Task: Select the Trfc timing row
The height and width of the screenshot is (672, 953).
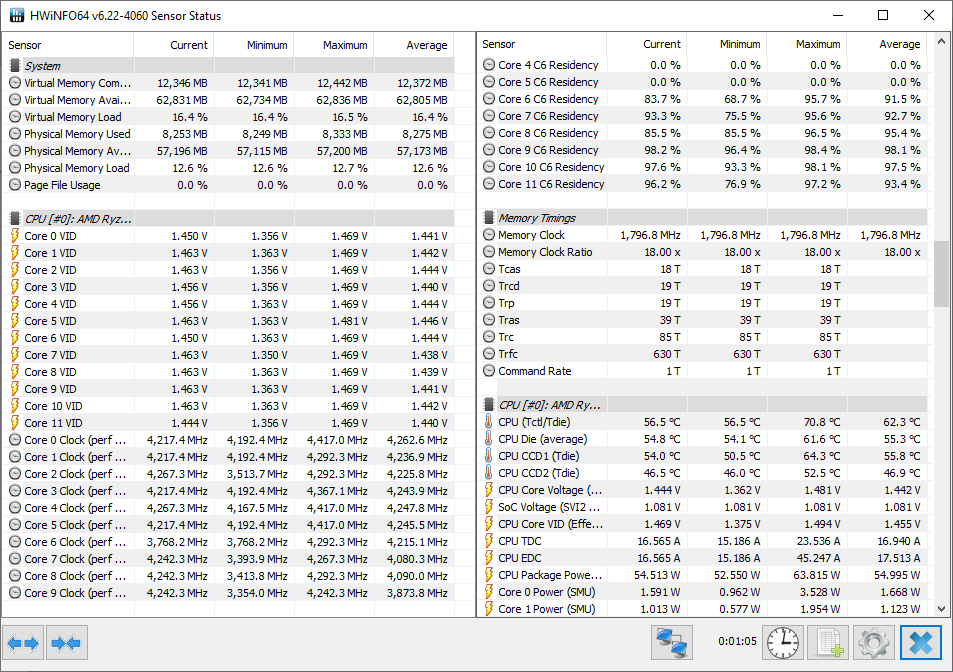Action: (x=703, y=354)
